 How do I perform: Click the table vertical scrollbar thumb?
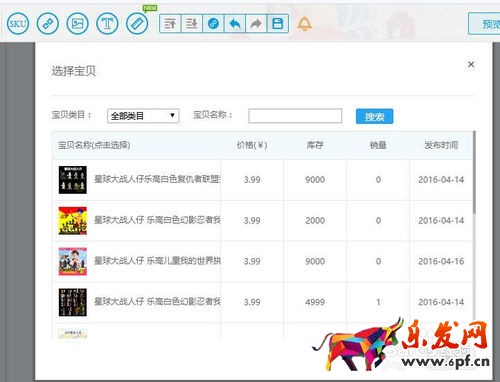pos(474,173)
